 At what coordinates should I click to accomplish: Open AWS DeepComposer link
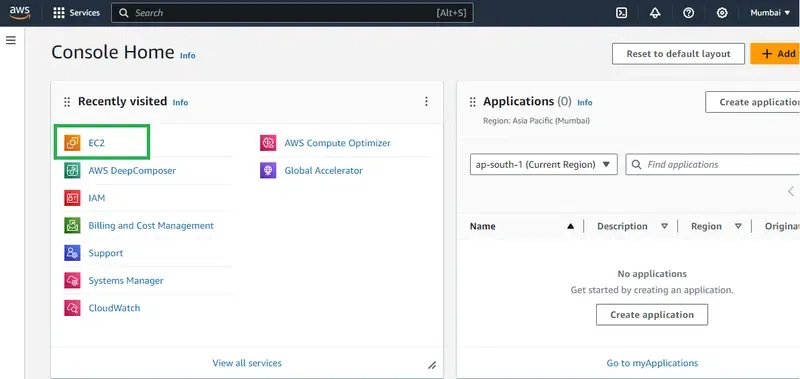[132, 171]
